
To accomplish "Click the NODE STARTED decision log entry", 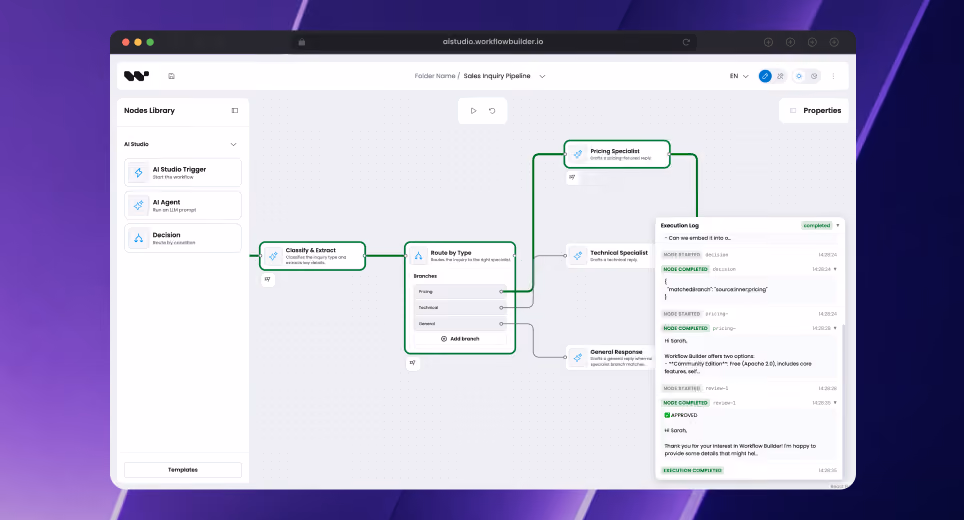I will coord(749,254).
